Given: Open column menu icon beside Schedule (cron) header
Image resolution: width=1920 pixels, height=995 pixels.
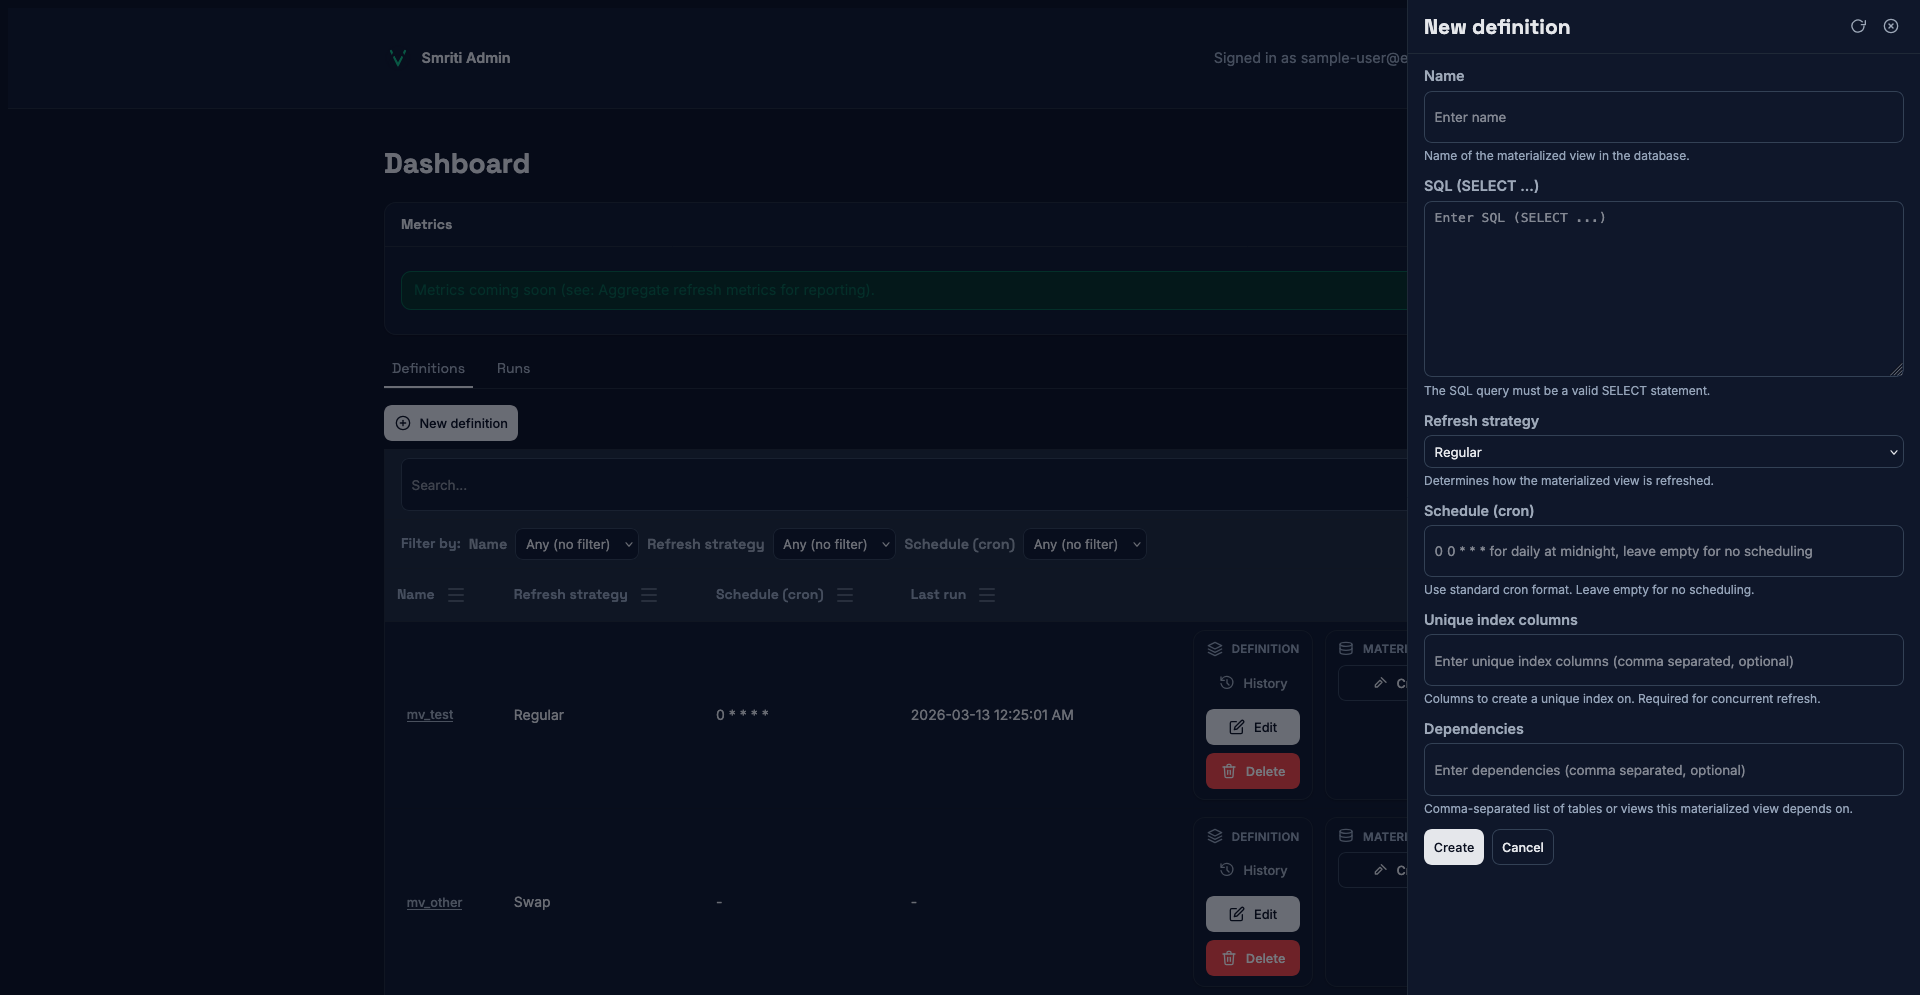Looking at the screenshot, I should click(x=845, y=595).
